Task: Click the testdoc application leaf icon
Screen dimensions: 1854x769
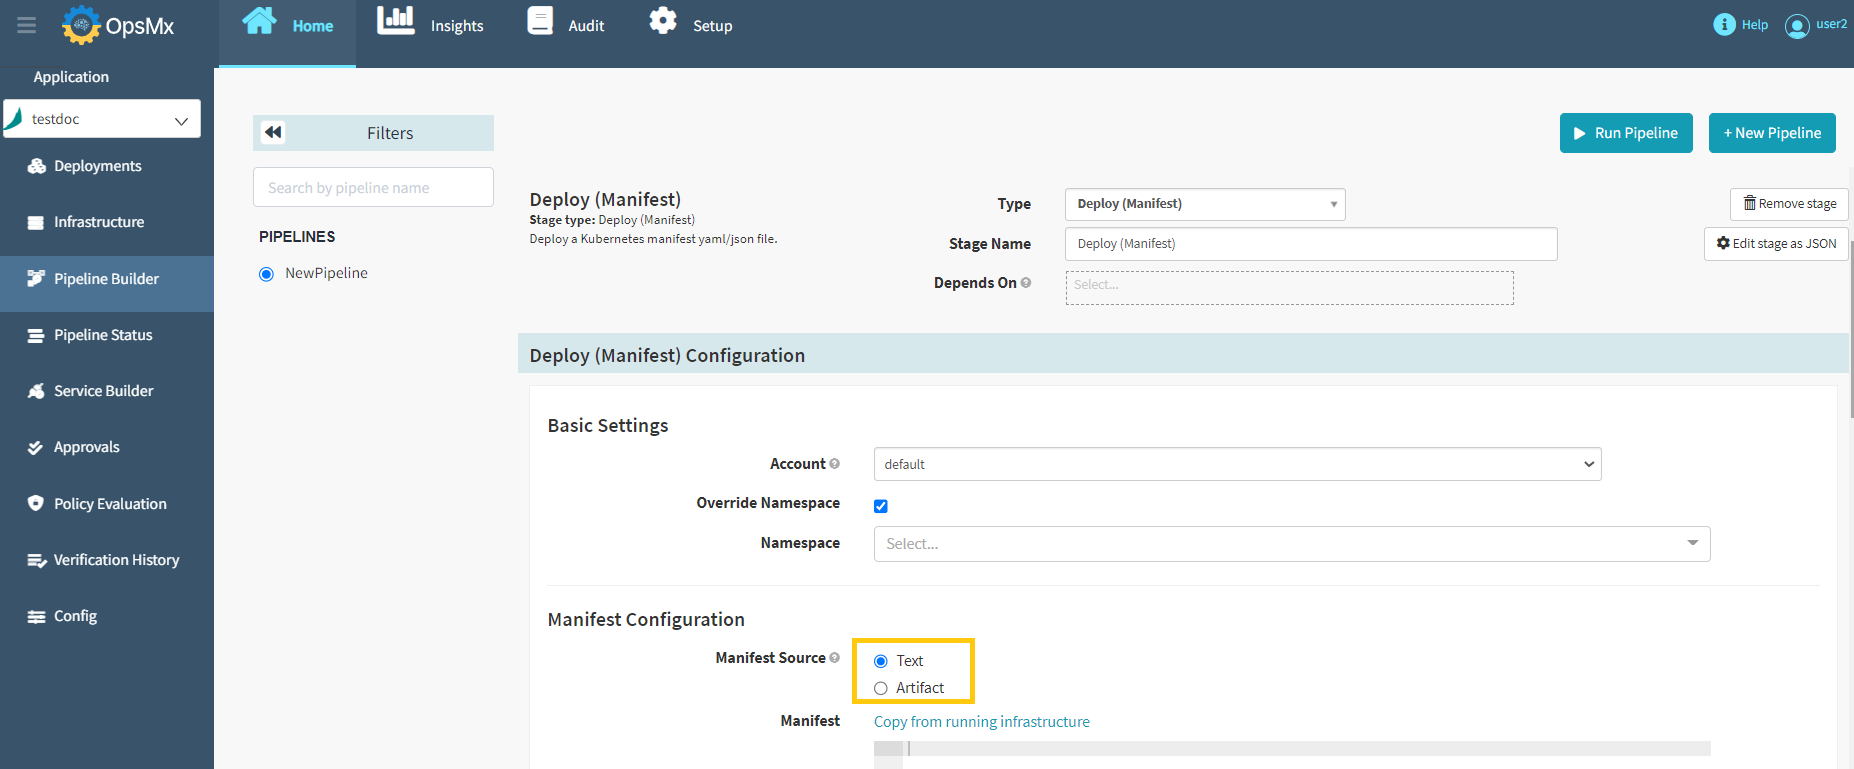Action: (x=13, y=119)
